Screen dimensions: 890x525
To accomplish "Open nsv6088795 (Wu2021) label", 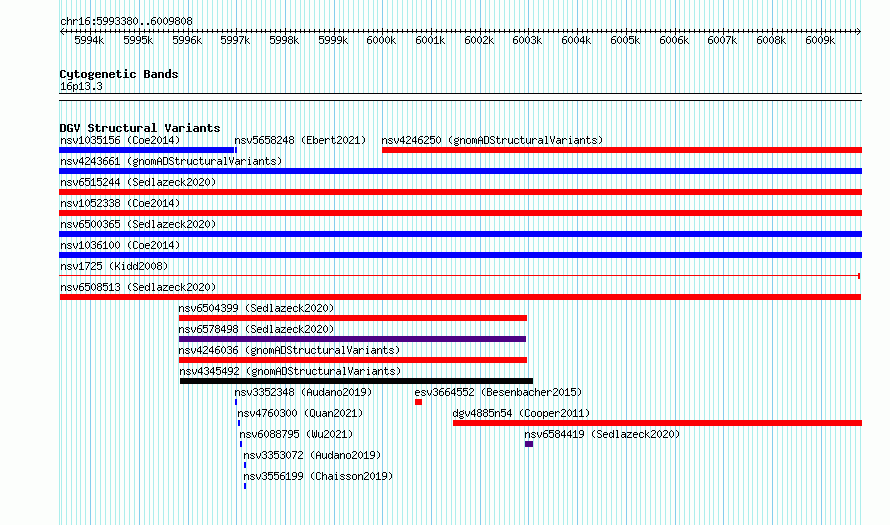I will [296, 434].
